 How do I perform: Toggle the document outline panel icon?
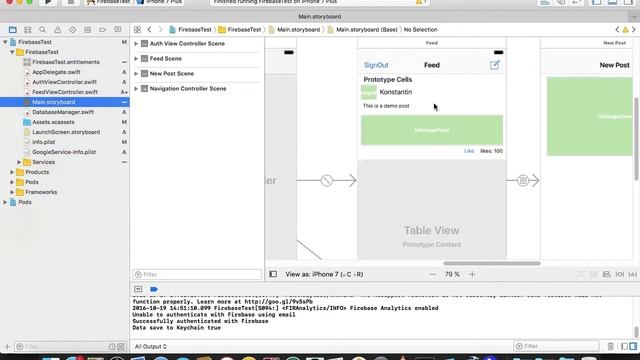(x=273, y=274)
